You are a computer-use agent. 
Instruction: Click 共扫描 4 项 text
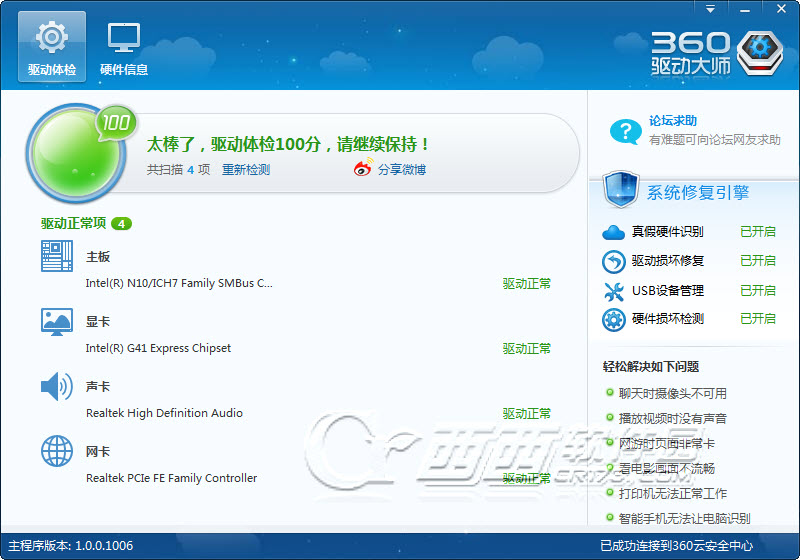click(178, 169)
